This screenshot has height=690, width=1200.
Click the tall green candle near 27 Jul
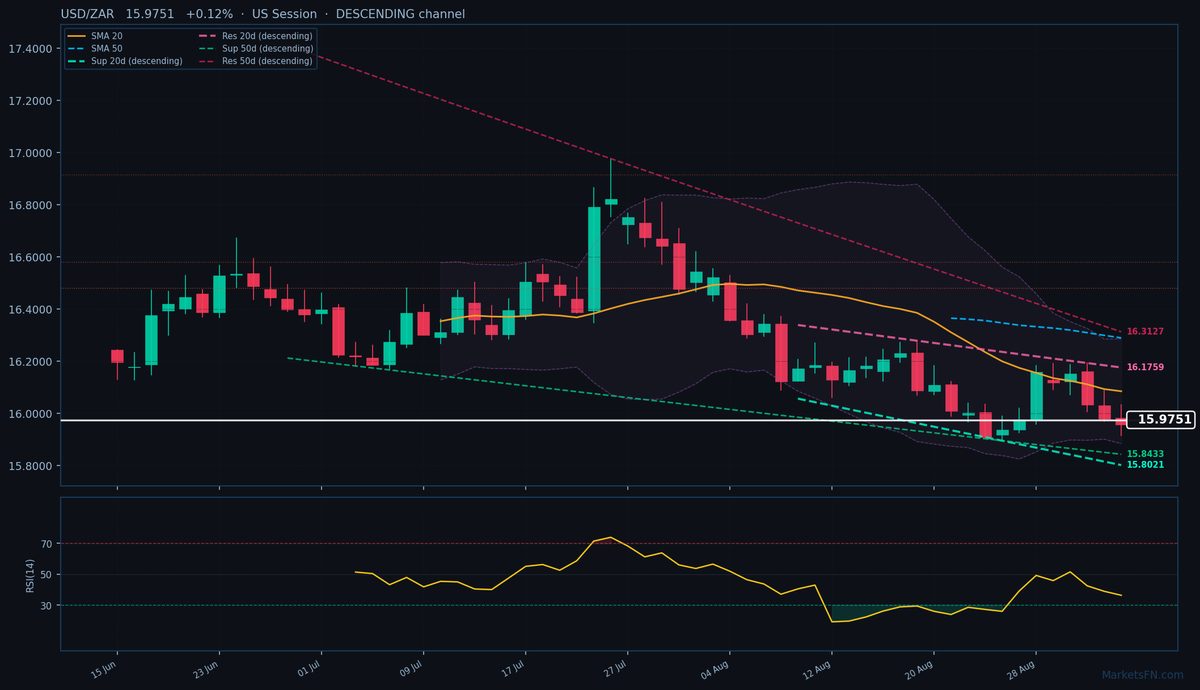(594, 259)
